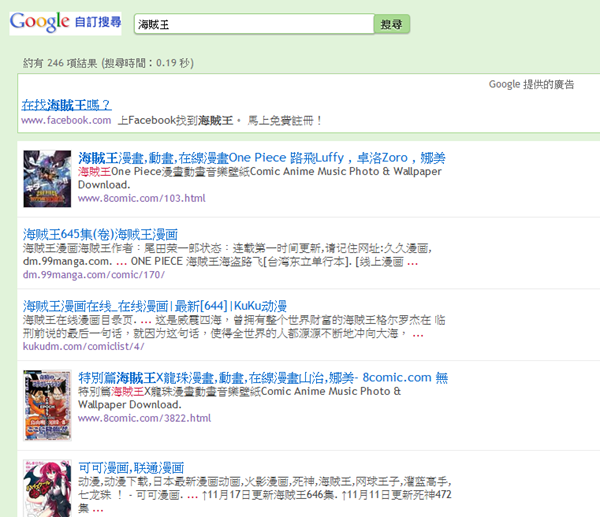Open result 可可漫画,联通漫画

(131, 467)
